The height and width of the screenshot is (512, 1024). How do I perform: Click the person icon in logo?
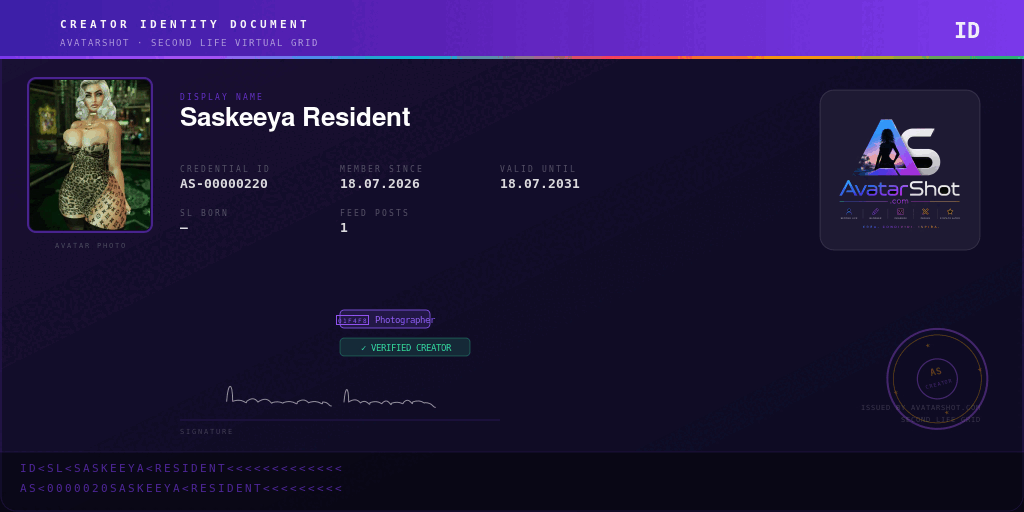(x=849, y=212)
